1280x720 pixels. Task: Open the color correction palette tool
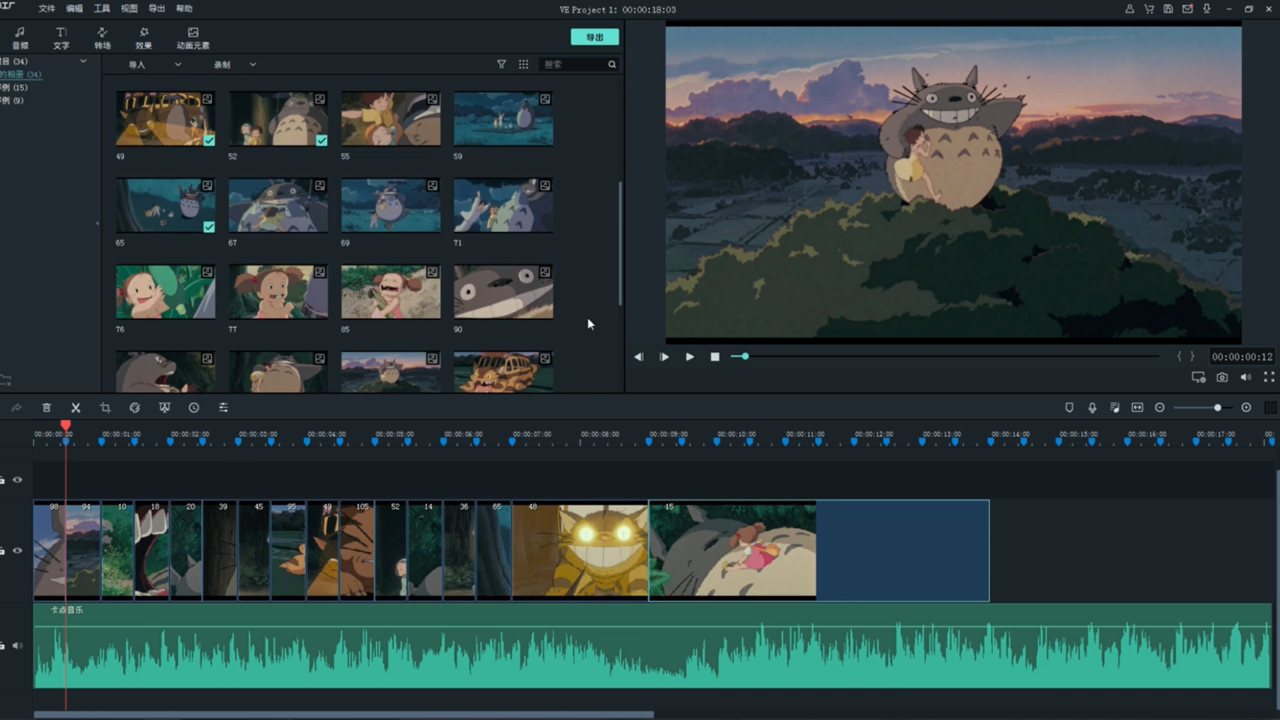(134, 408)
